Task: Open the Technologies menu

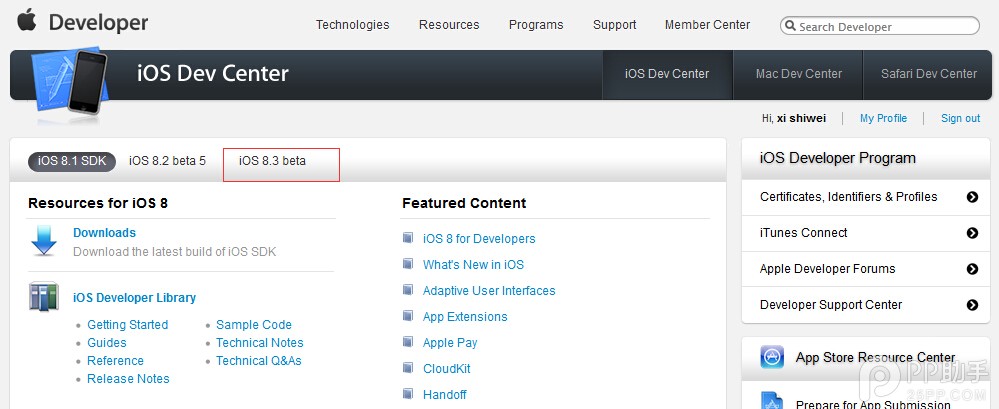Action: [353, 25]
